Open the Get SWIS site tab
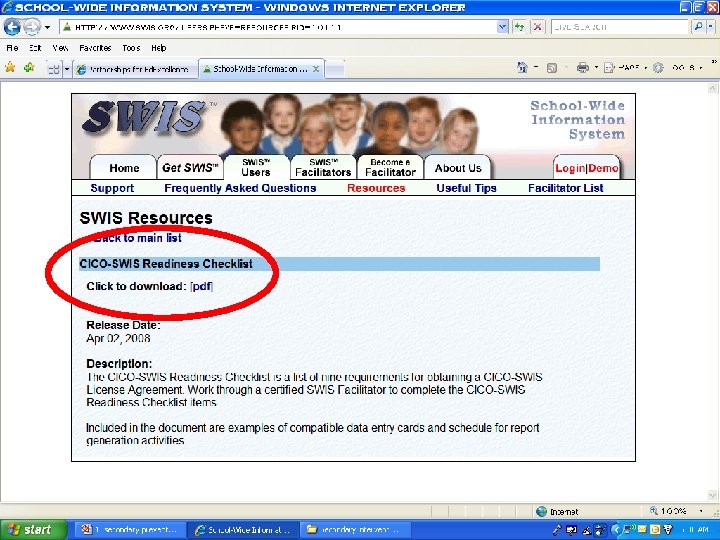 coord(190,168)
